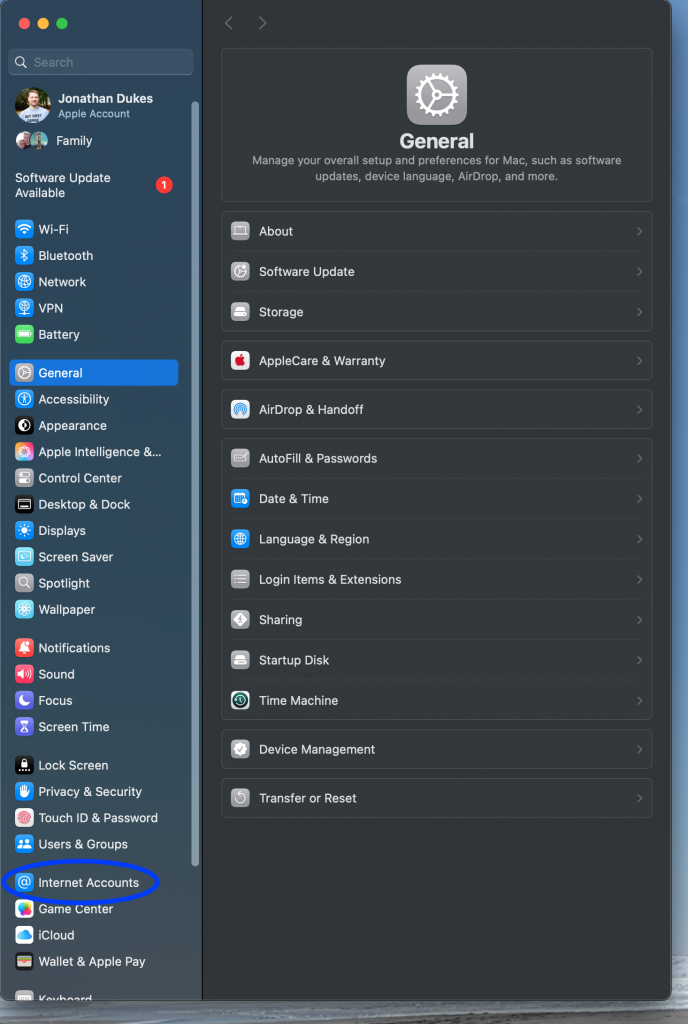Select the Wallet & Apple Pay icon

(24, 961)
